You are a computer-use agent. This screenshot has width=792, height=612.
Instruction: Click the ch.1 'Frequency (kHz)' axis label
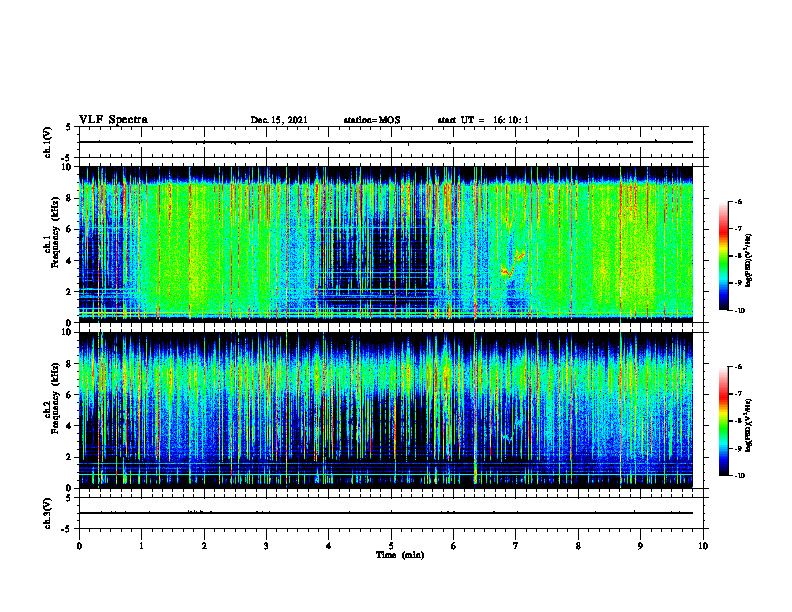[55, 232]
